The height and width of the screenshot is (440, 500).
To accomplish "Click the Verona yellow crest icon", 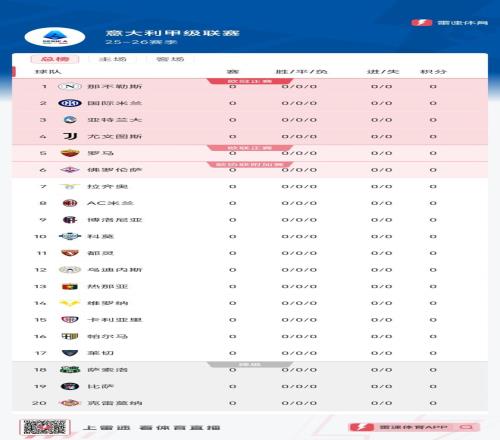I will coord(70,303).
